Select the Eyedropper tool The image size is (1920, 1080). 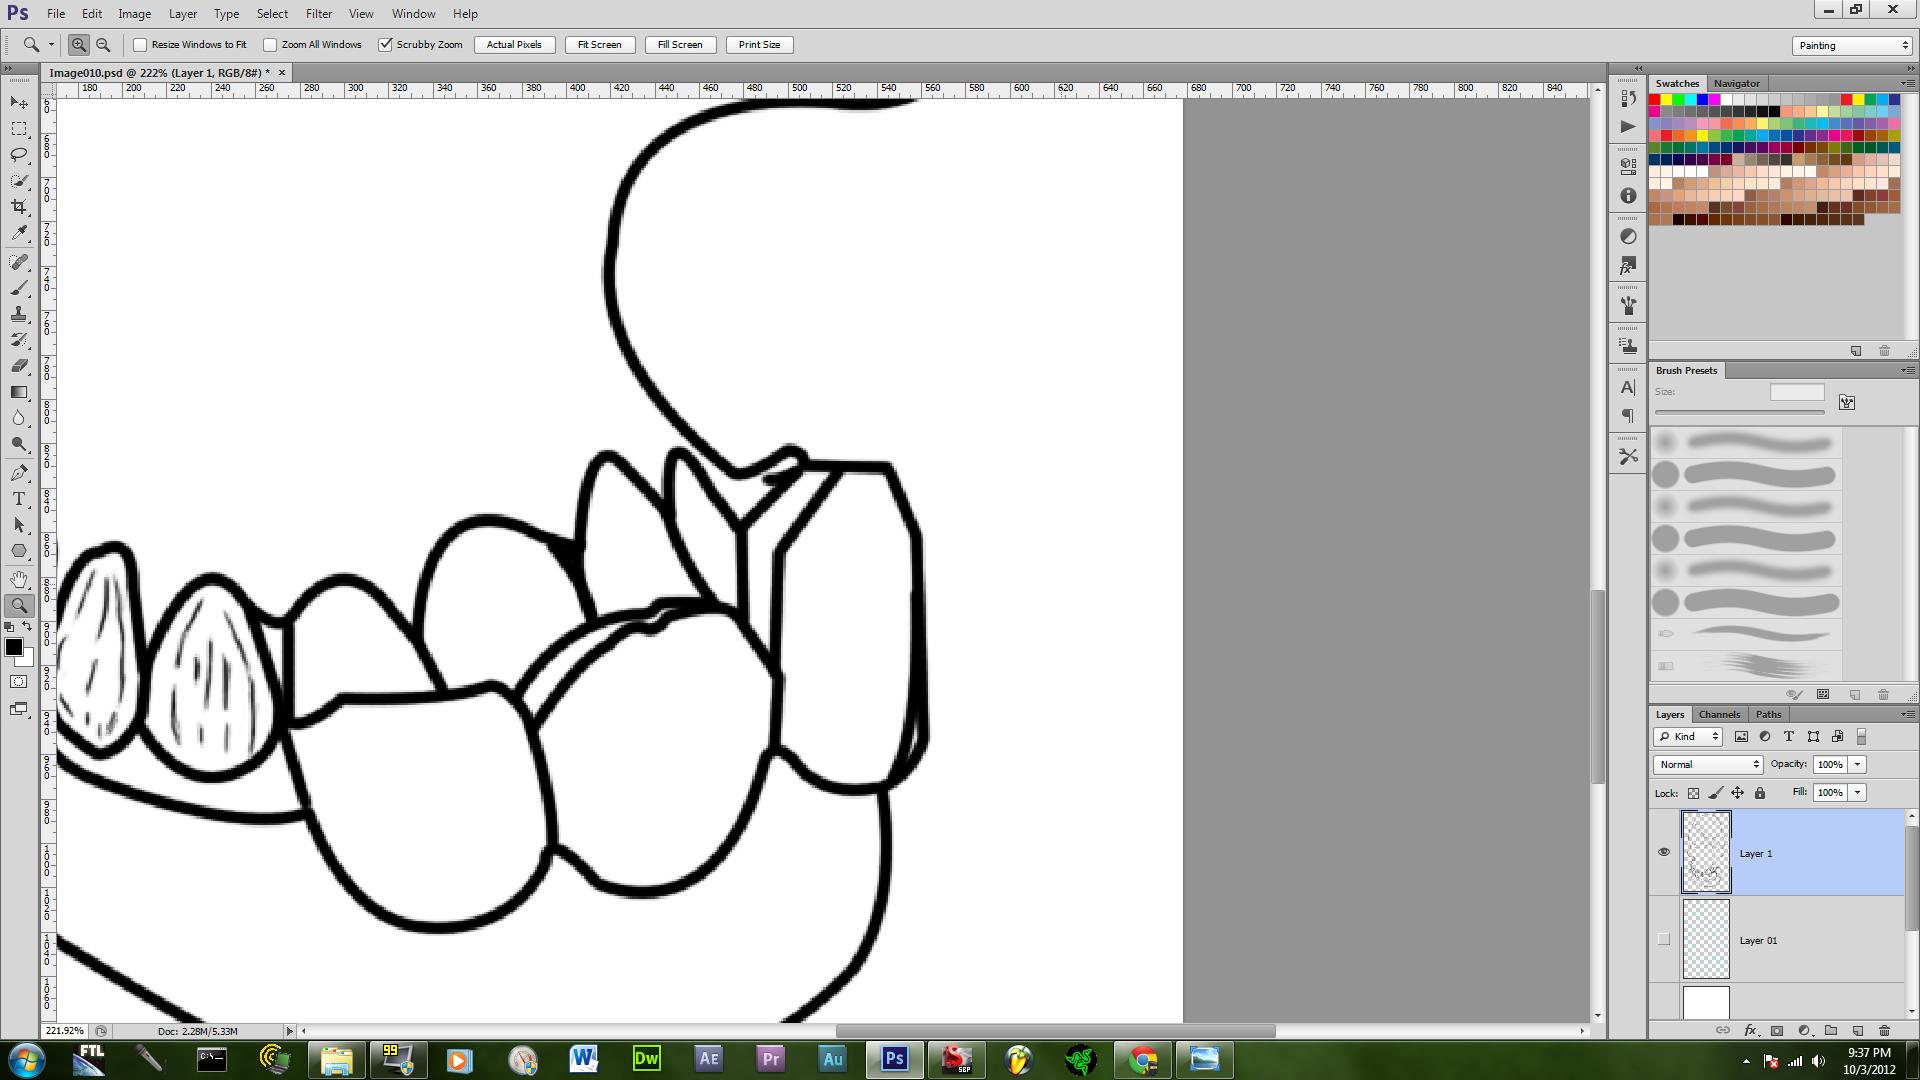tap(19, 232)
